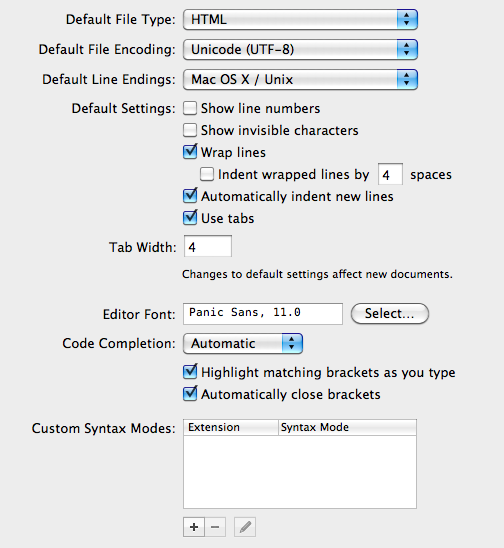Uncheck Automatically indent new lines
Image resolution: width=504 pixels, height=548 pixels.
point(190,196)
